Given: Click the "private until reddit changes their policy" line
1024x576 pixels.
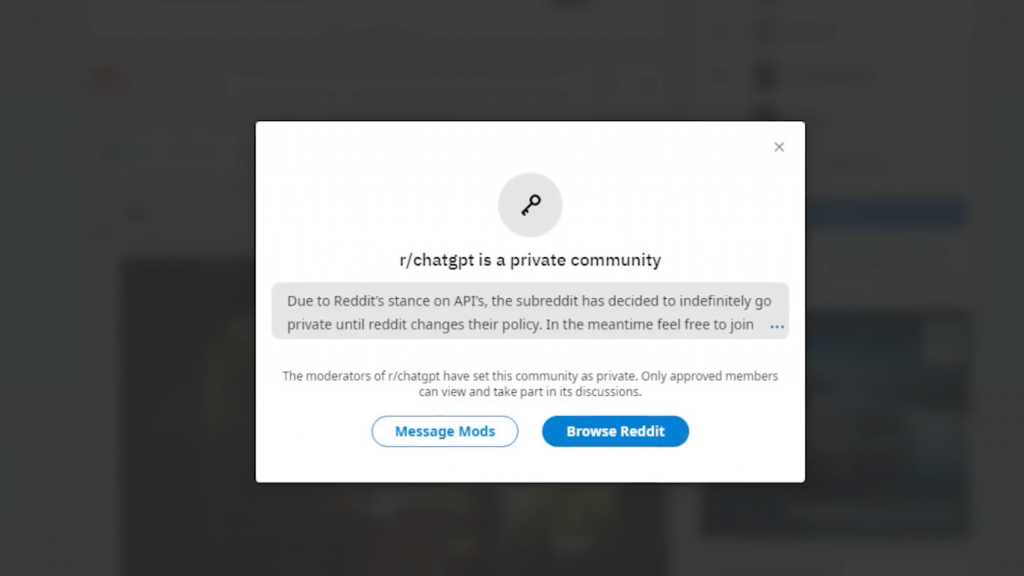Looking at the screenshot, I should (520, 325).
